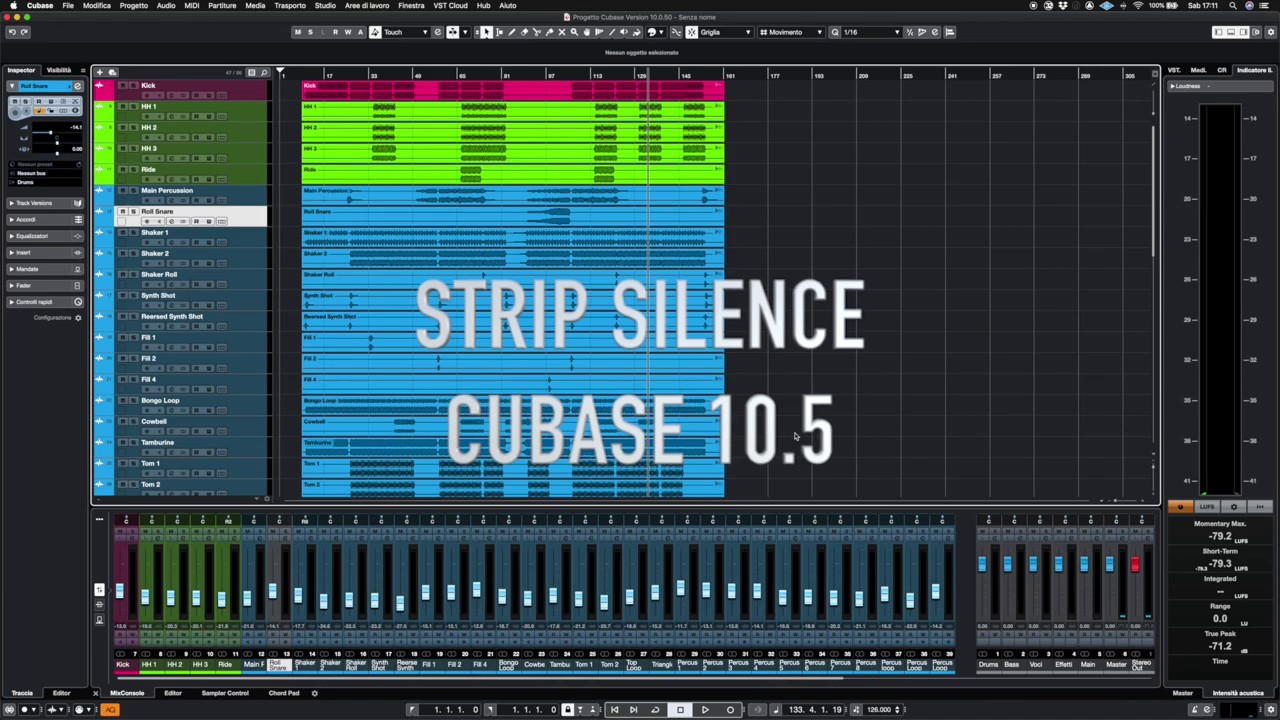This screenshot has height=720, width=1280.
Task: Expand Insert inspector section
Action: (45, 252)
